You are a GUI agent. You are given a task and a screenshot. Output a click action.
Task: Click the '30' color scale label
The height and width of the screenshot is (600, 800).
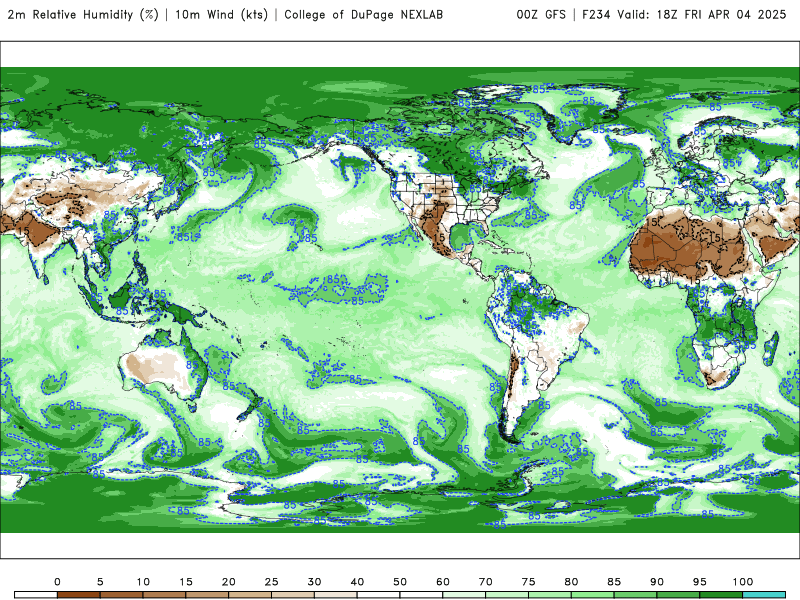click(314, 582)
